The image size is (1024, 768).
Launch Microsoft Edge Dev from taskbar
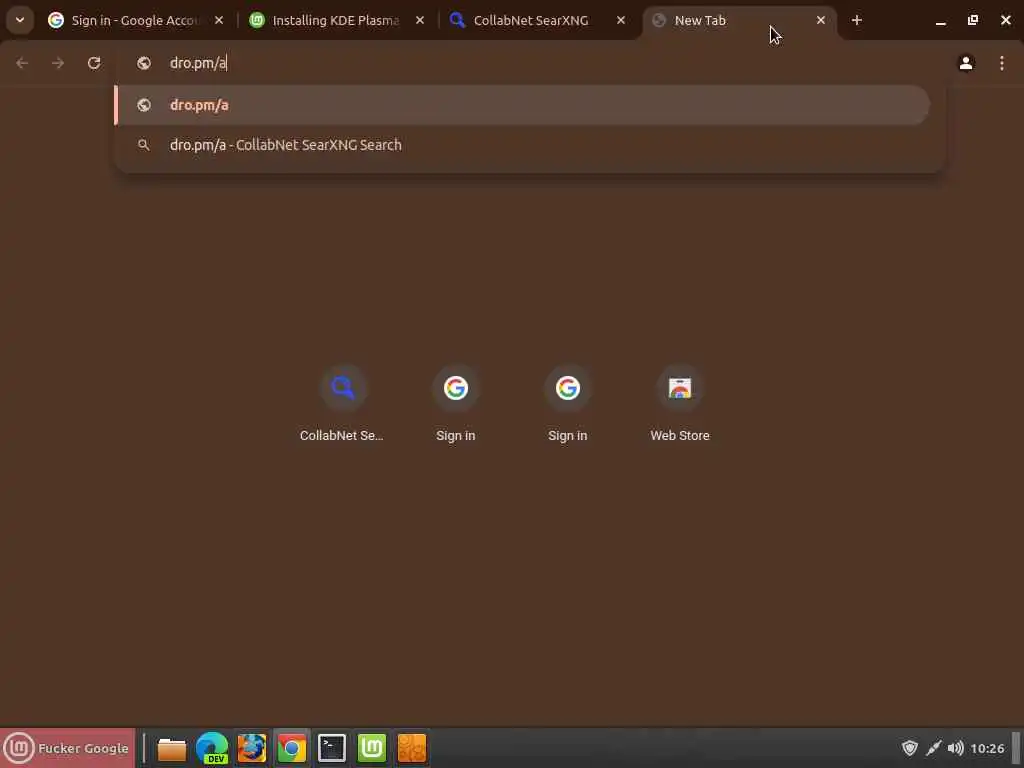212,748
